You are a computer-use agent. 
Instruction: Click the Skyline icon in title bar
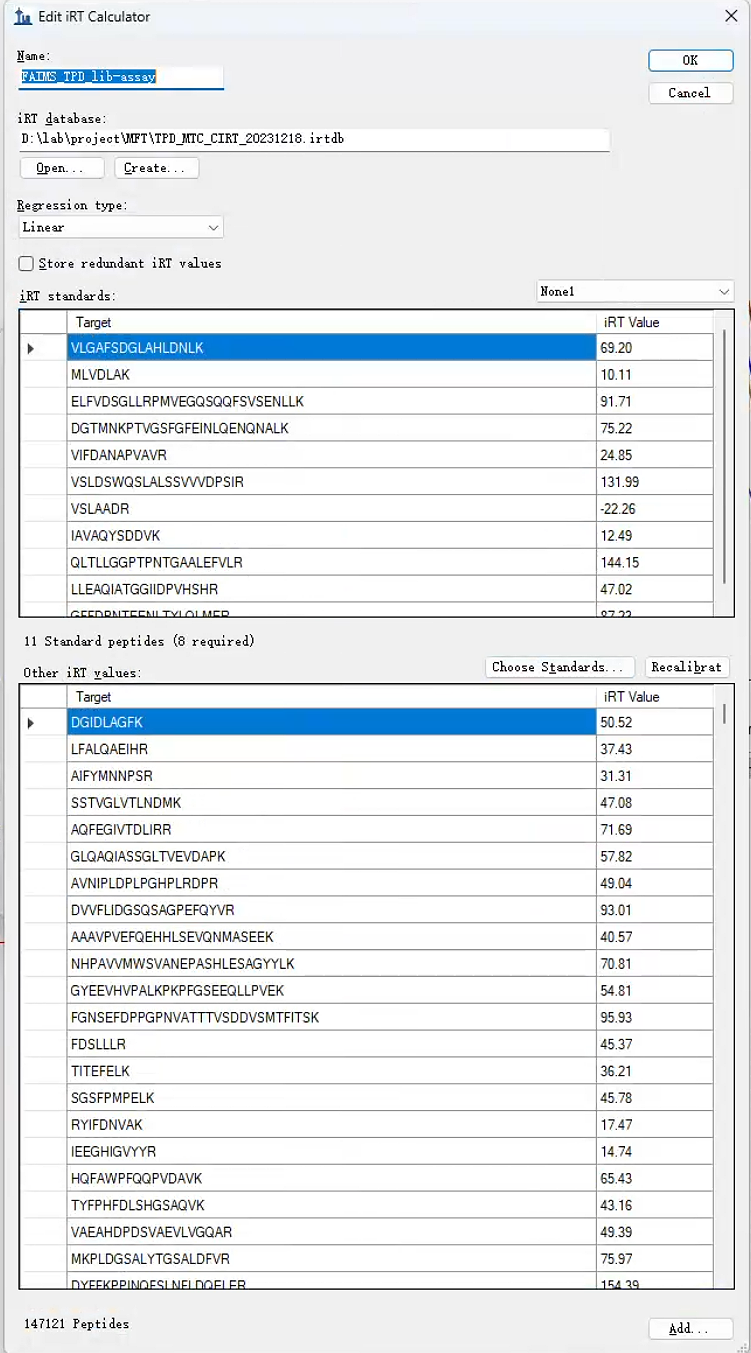click(22, 17)
